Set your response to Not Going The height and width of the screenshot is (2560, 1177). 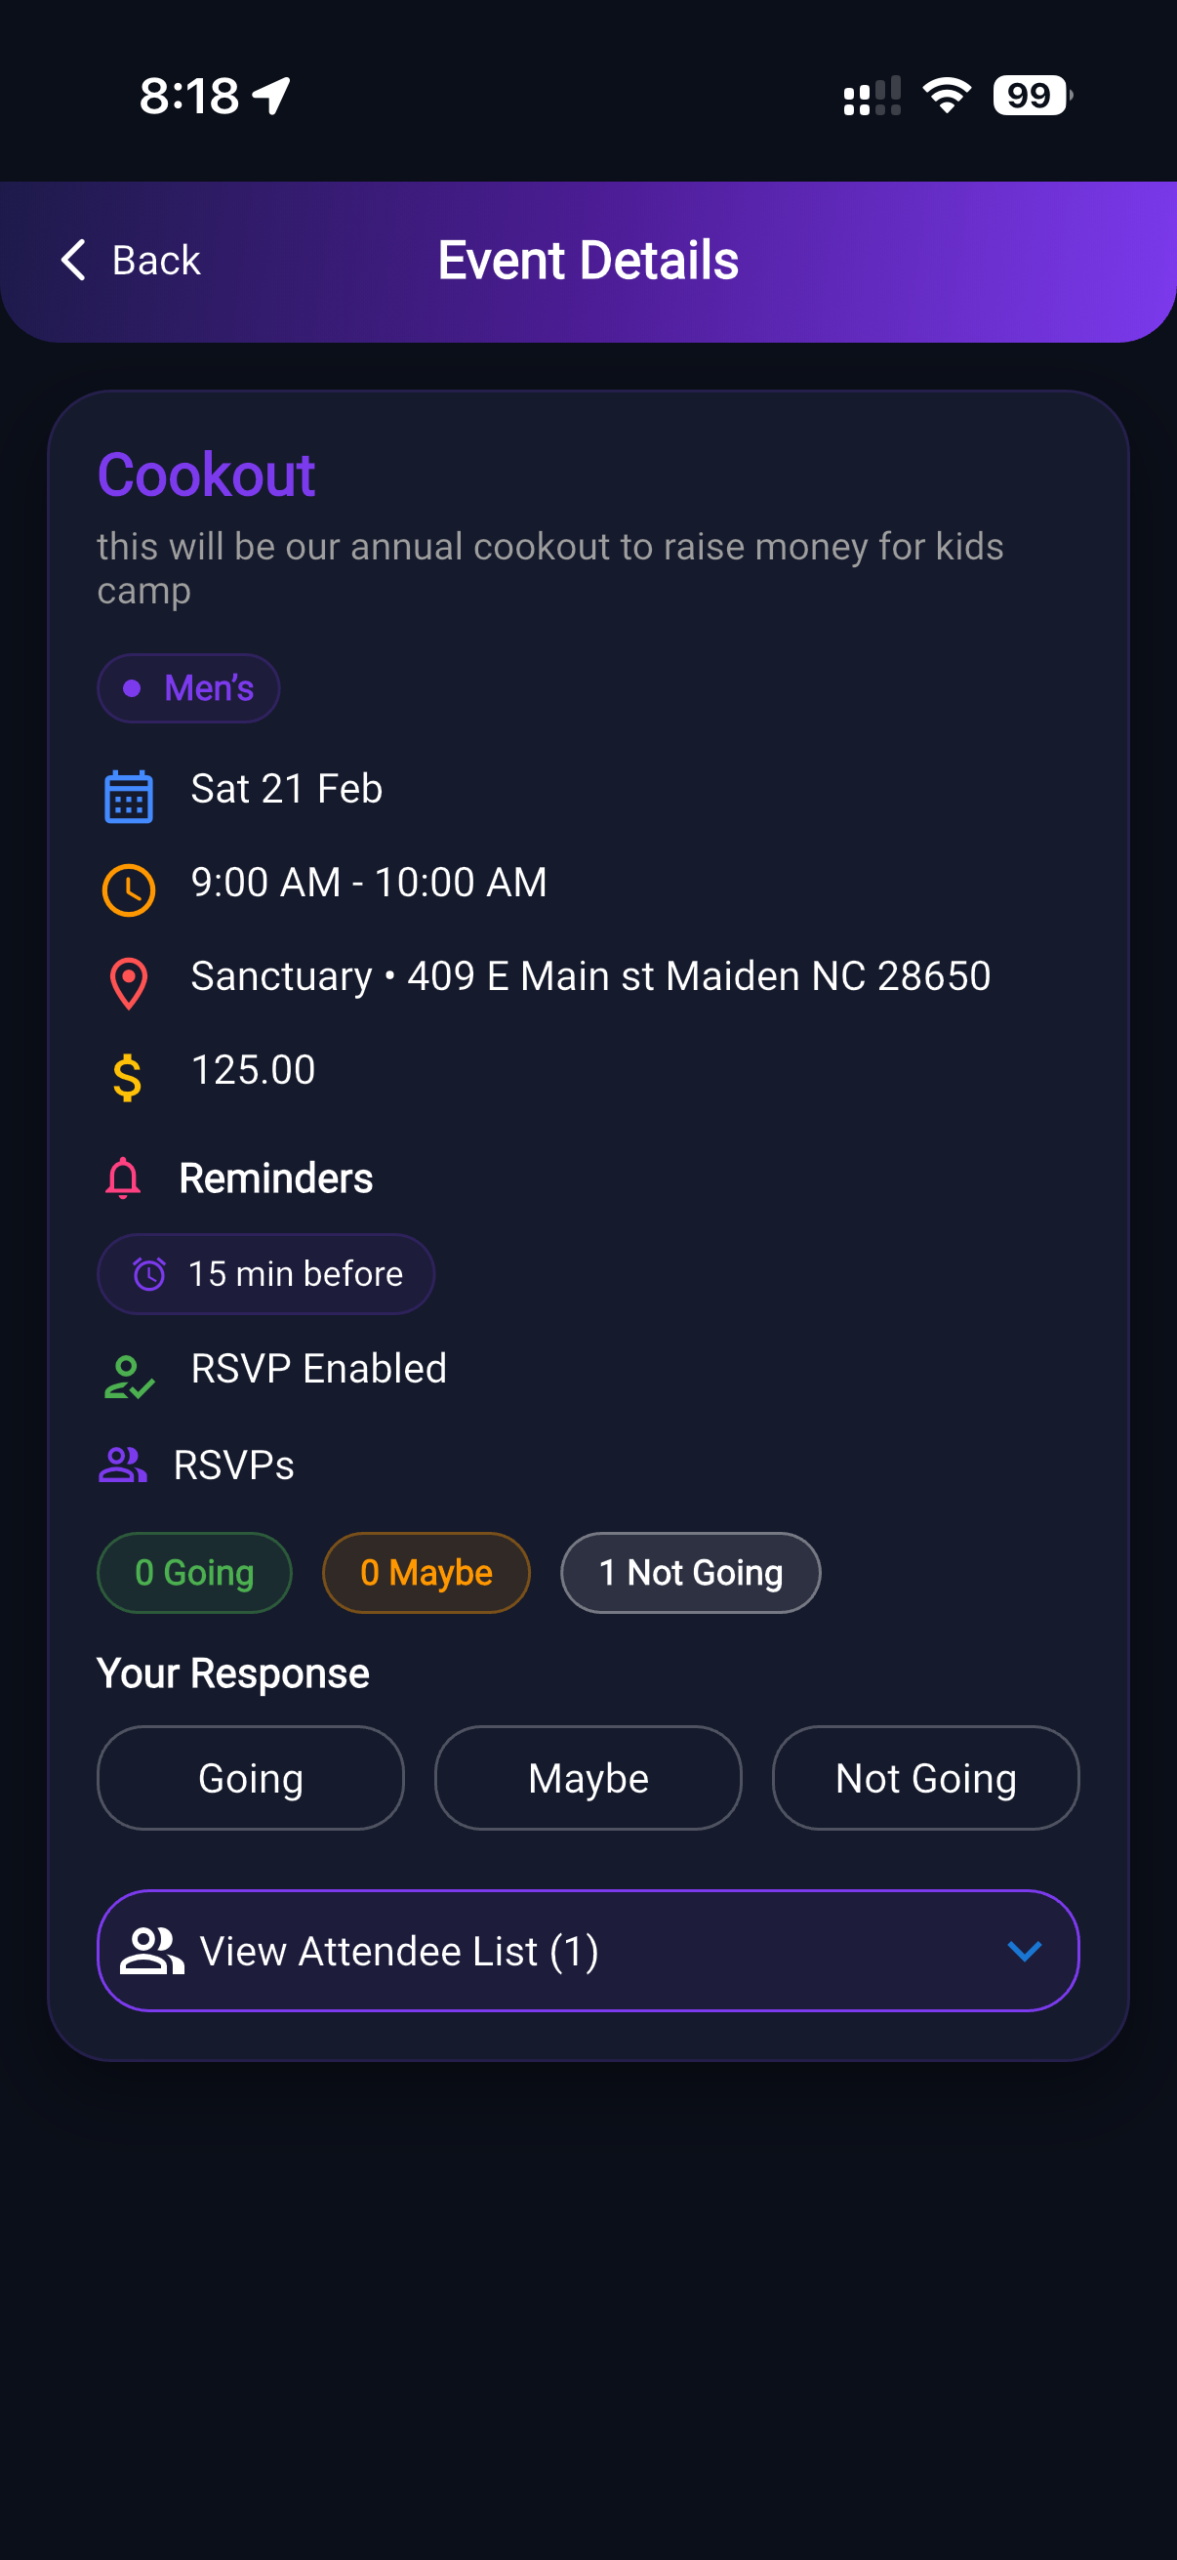(925, 1778)
